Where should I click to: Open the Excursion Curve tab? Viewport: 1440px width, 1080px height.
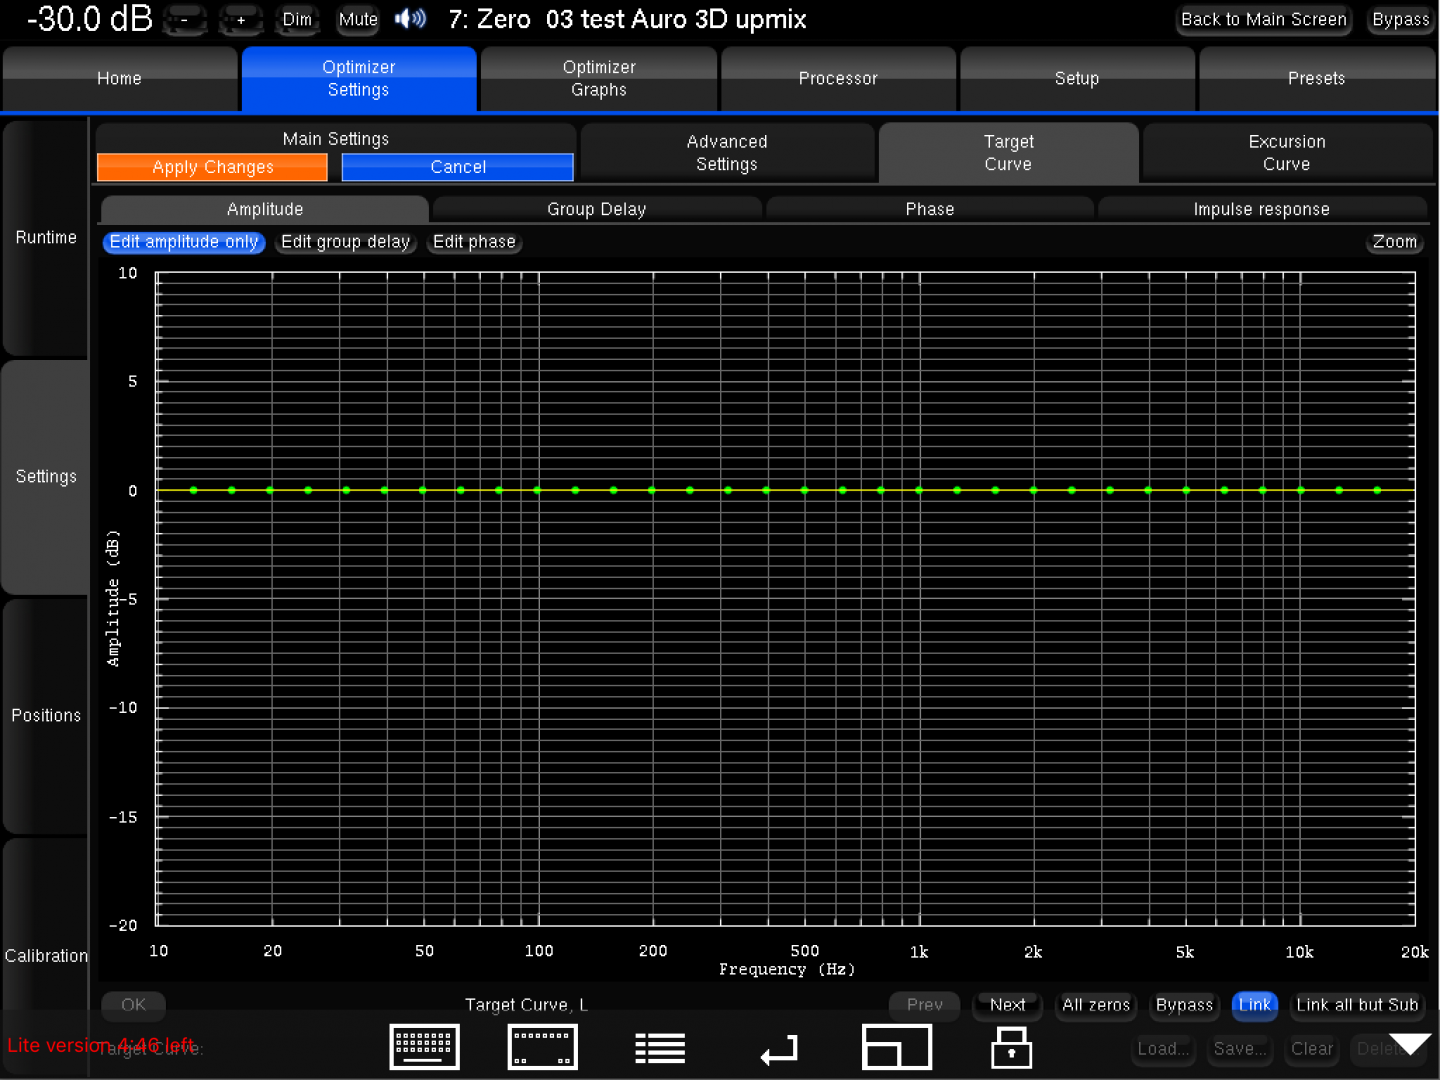coord(1286,153)
